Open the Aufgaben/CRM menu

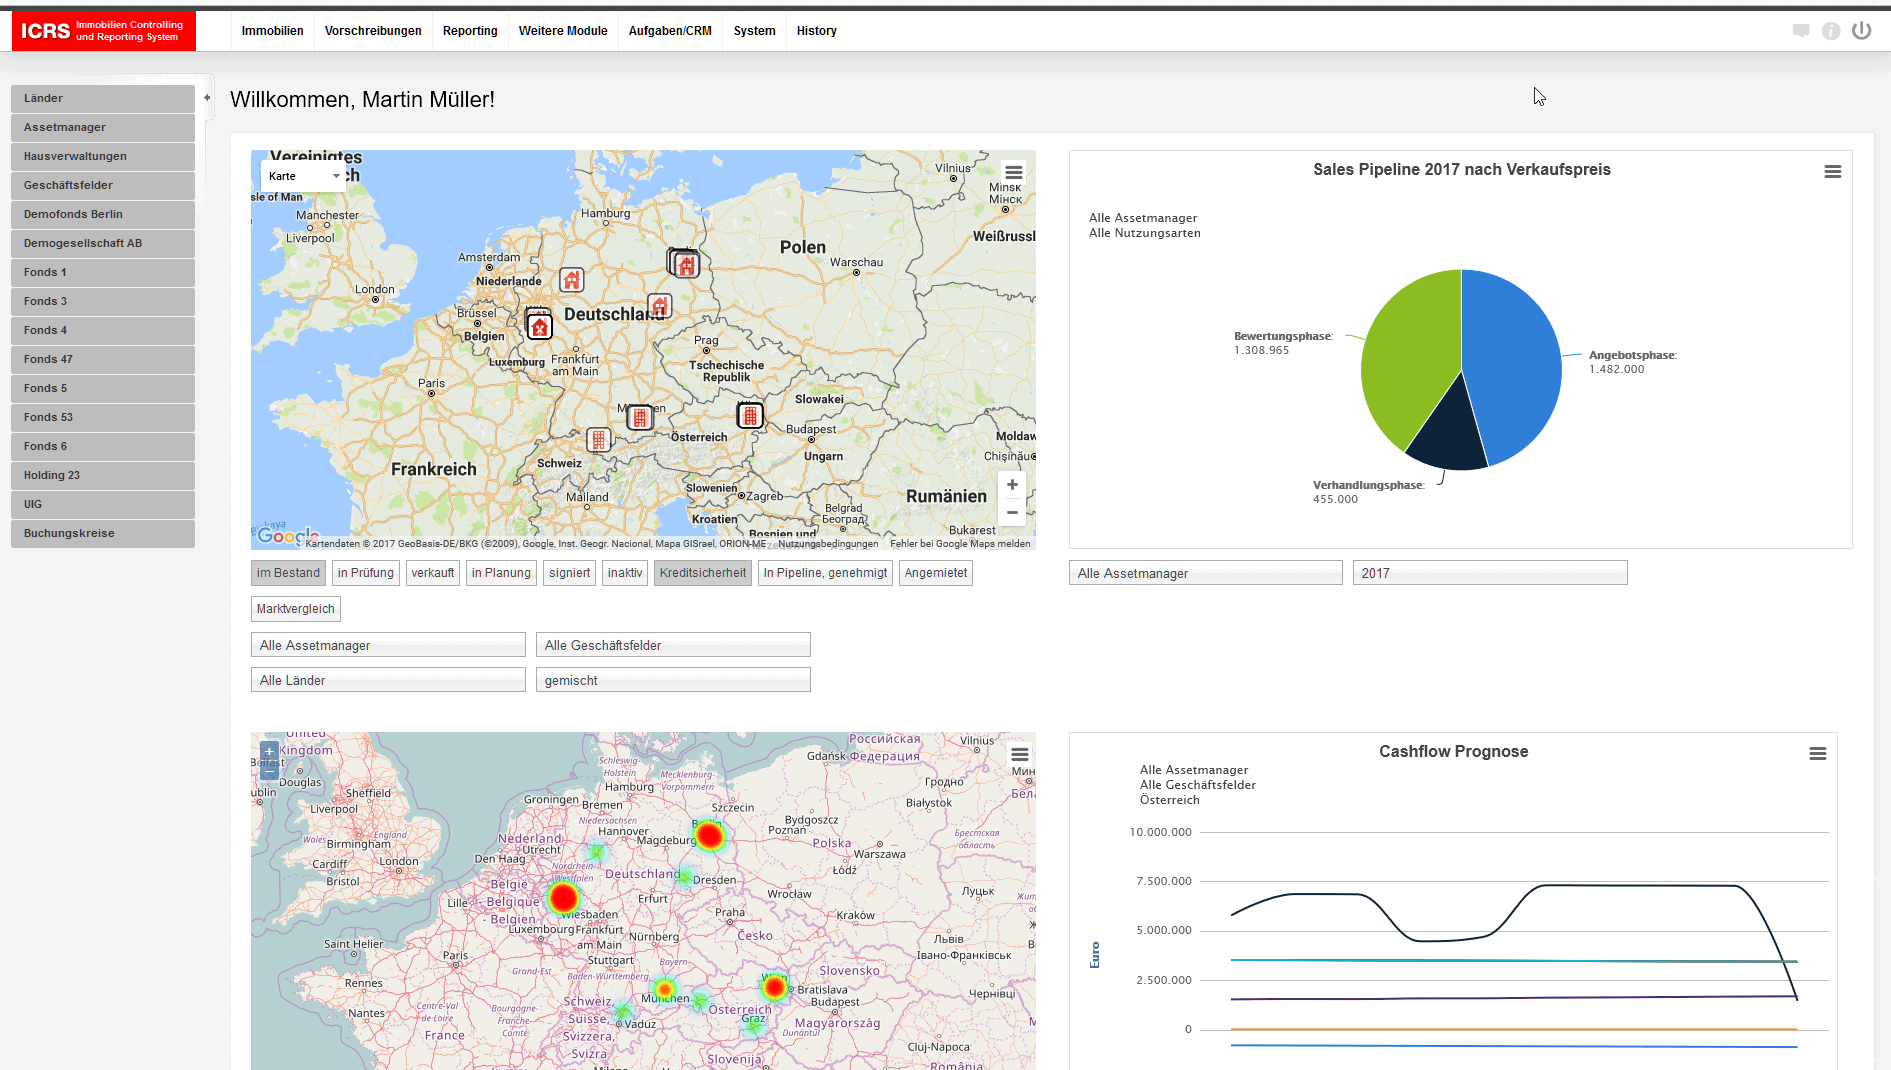point(670,31)
